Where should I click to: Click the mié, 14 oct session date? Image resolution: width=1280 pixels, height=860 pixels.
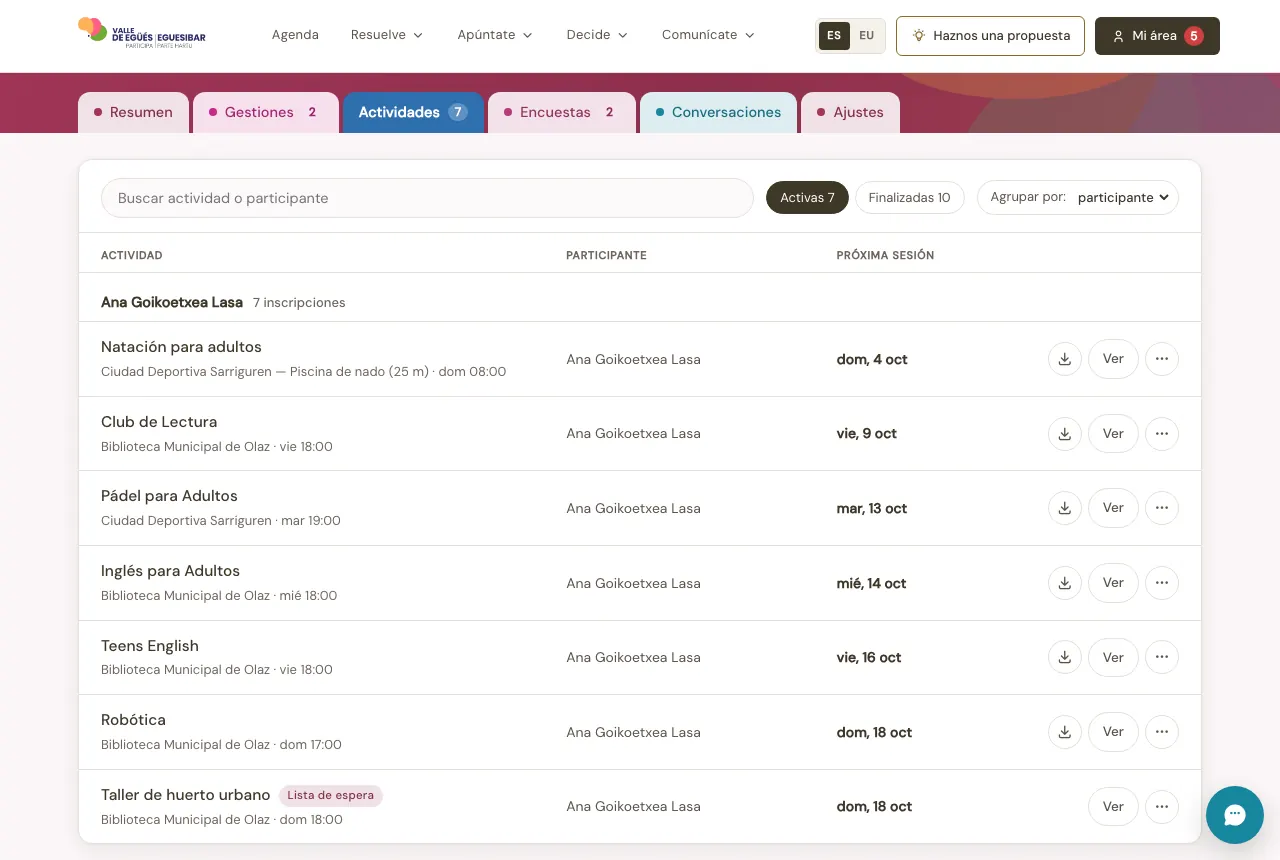[872, 583]
